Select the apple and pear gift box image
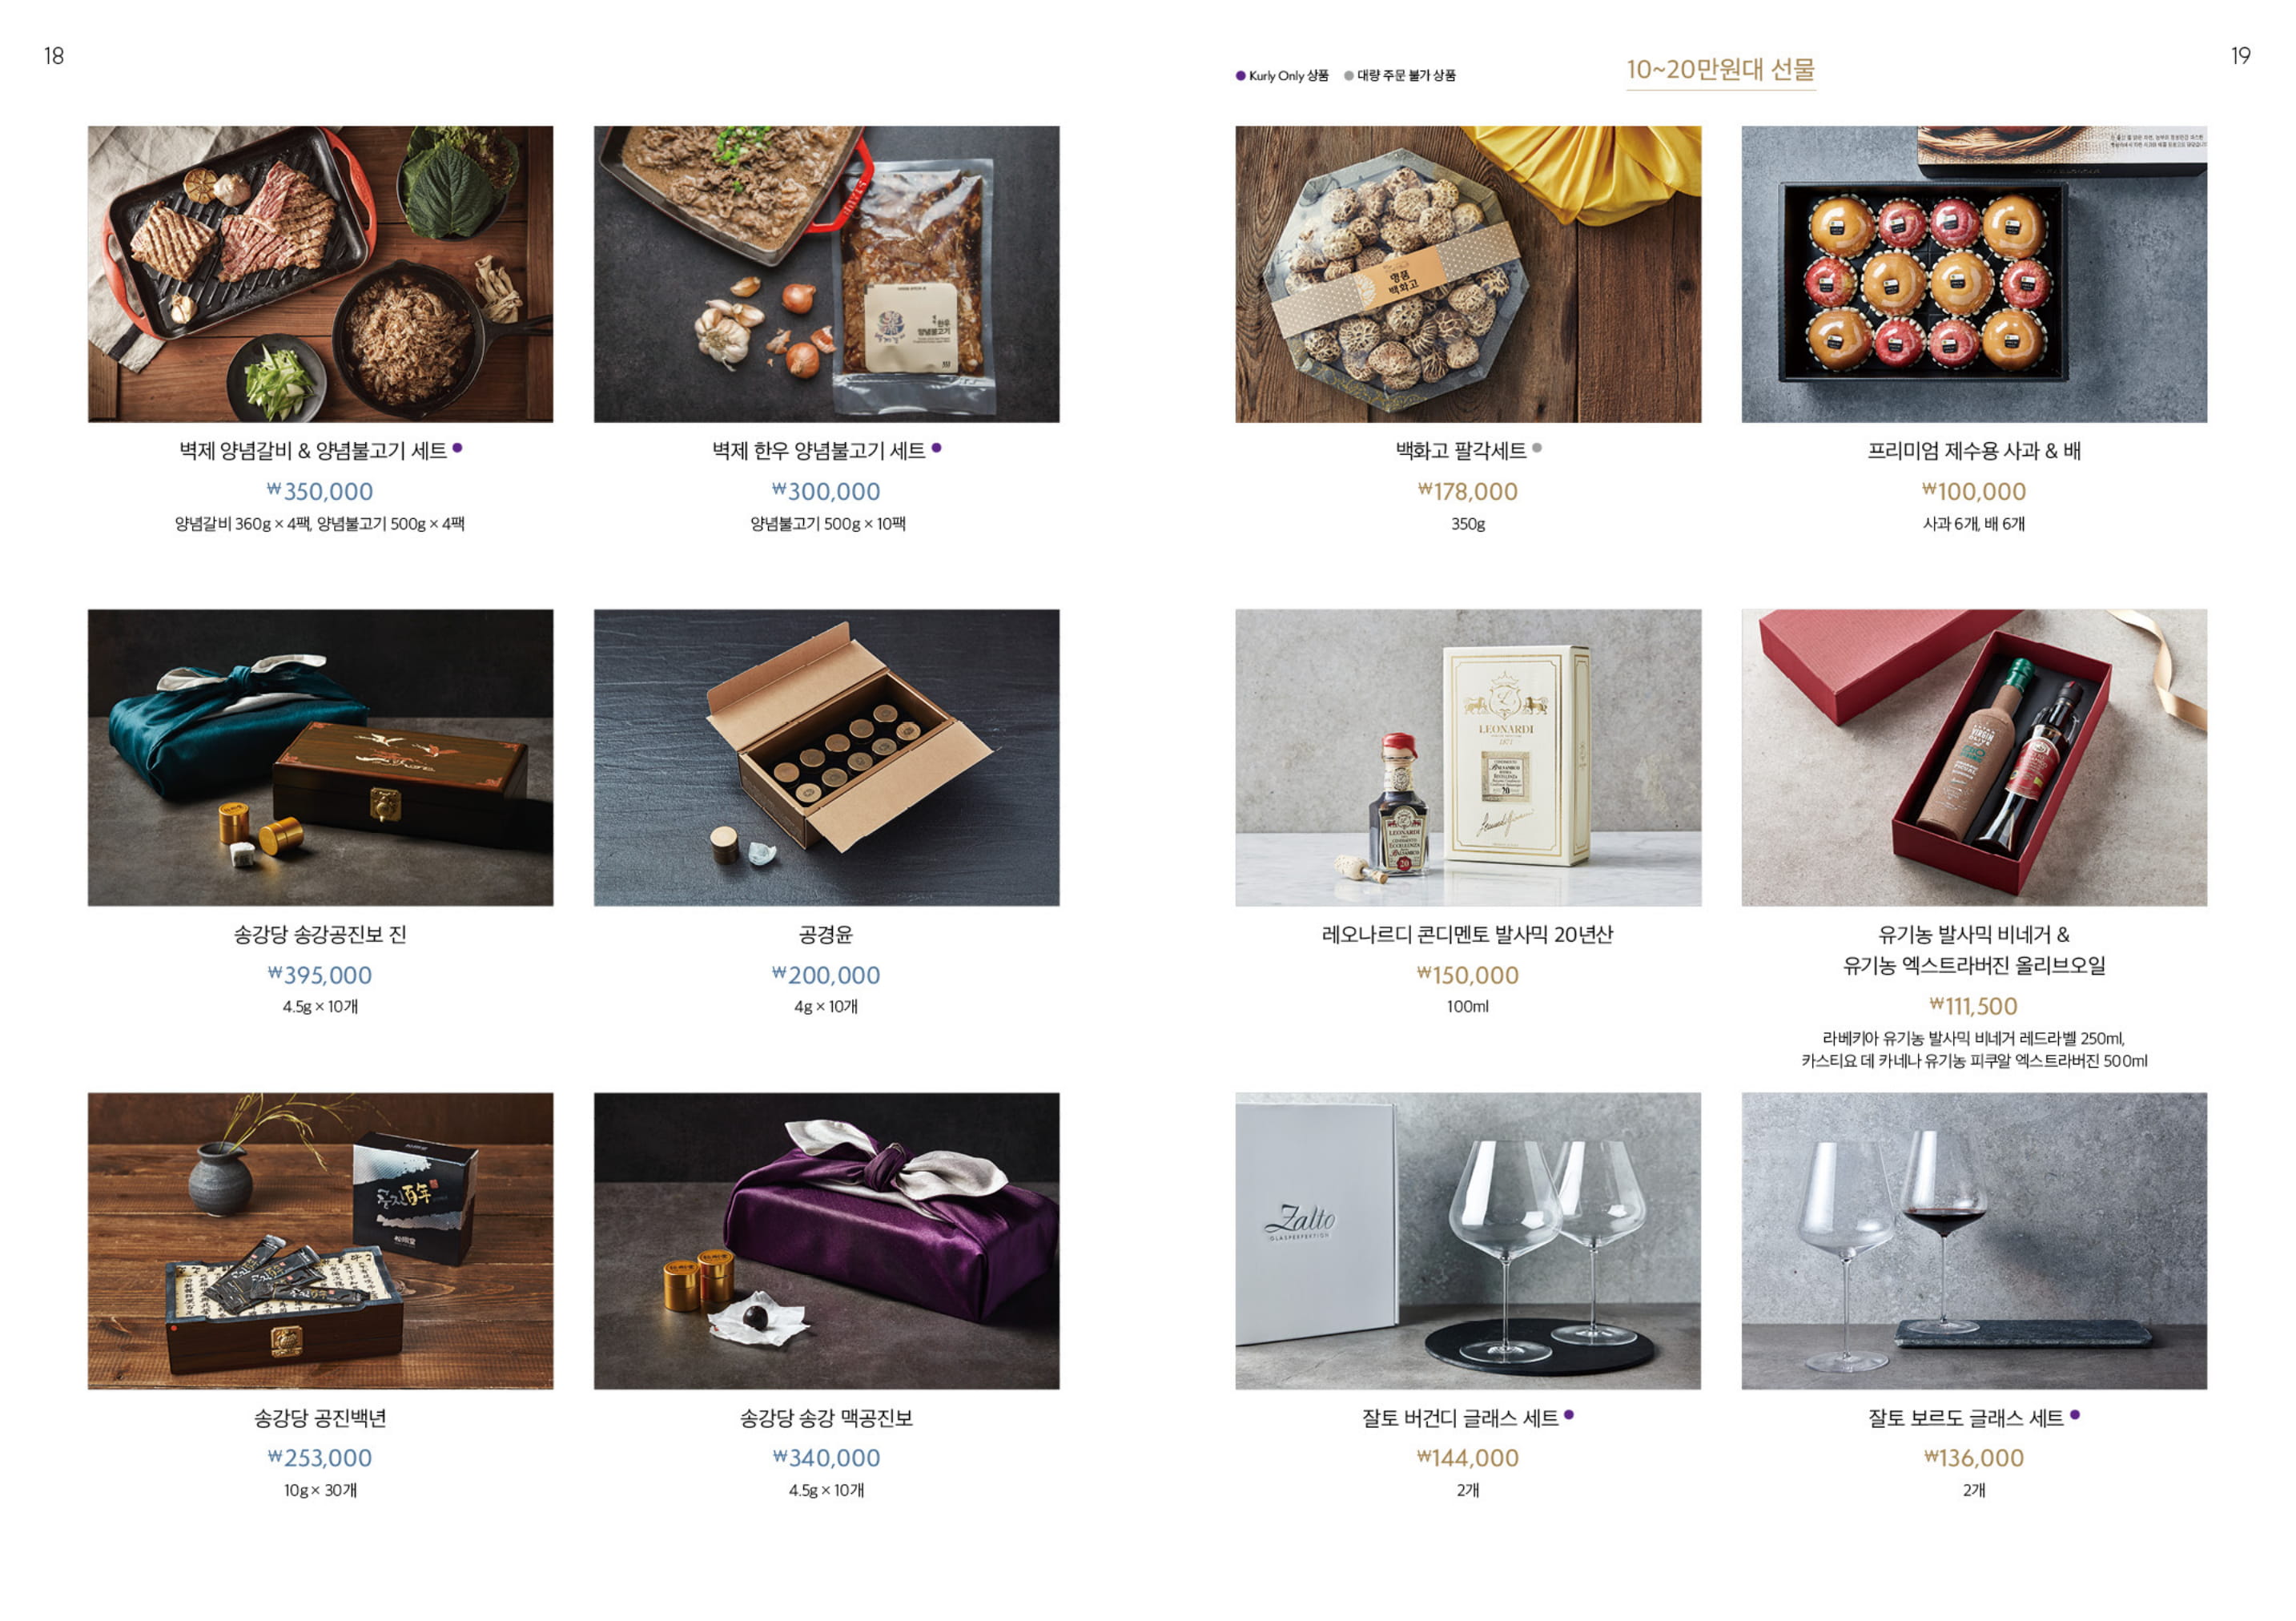The height and width of the screenshot is (1621, 2296). click(1974, 274)
